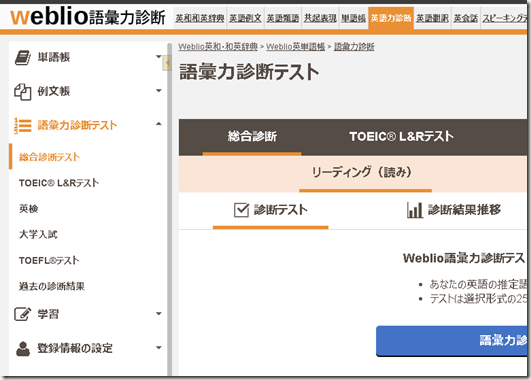Click the blue 語彙力診断 start button
This screenshot has height=380, width=531.
pyautogui.click(x=452, y=341)
